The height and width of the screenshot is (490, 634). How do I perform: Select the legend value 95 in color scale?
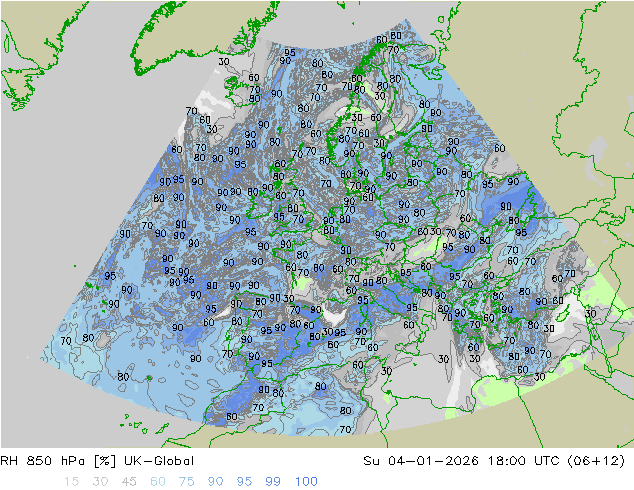pyautogui.click(x=244, y=481)
